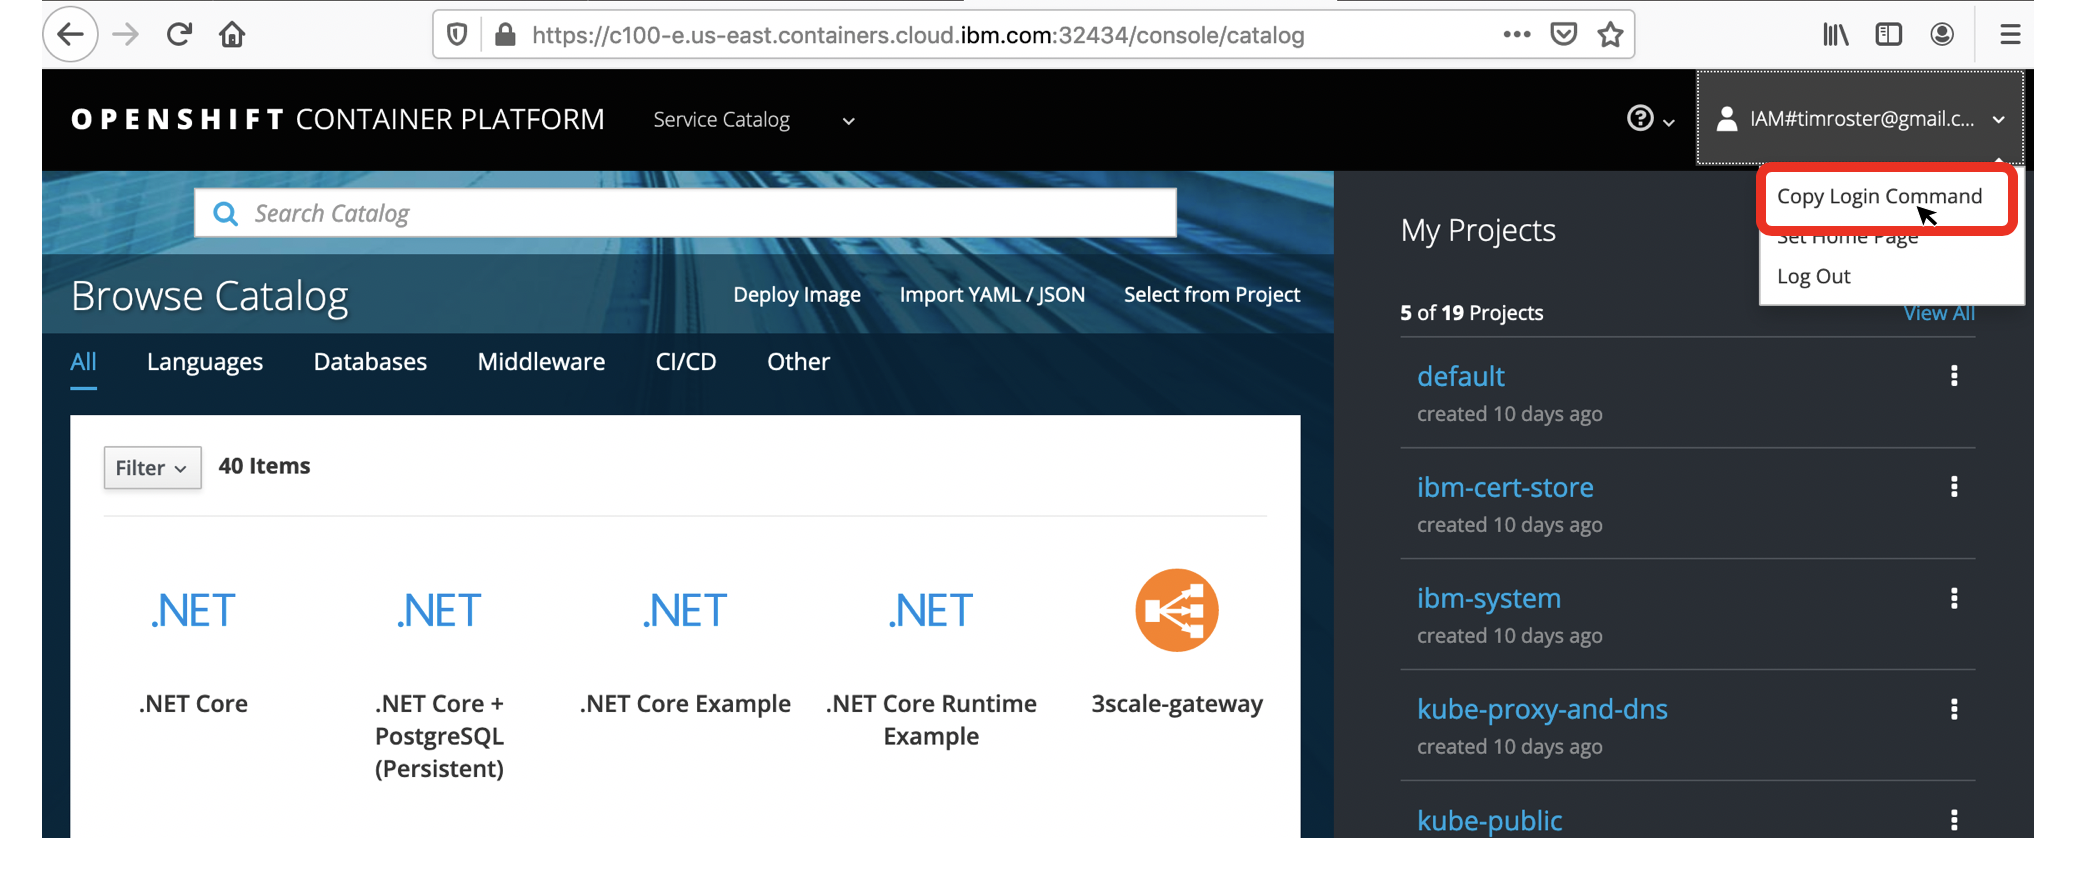2082x890 pixels.
Task: Click the browser forward arrow
Action: pyautogui.click(x=125, y=35)
